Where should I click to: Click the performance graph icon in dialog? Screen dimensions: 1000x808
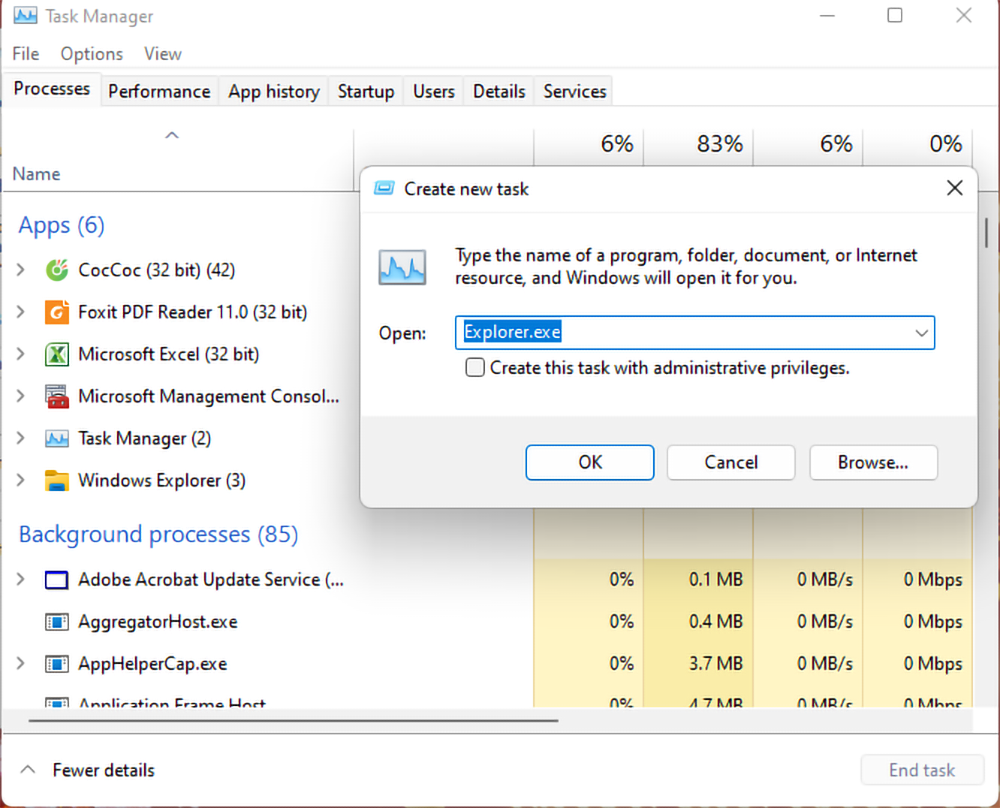402,267
